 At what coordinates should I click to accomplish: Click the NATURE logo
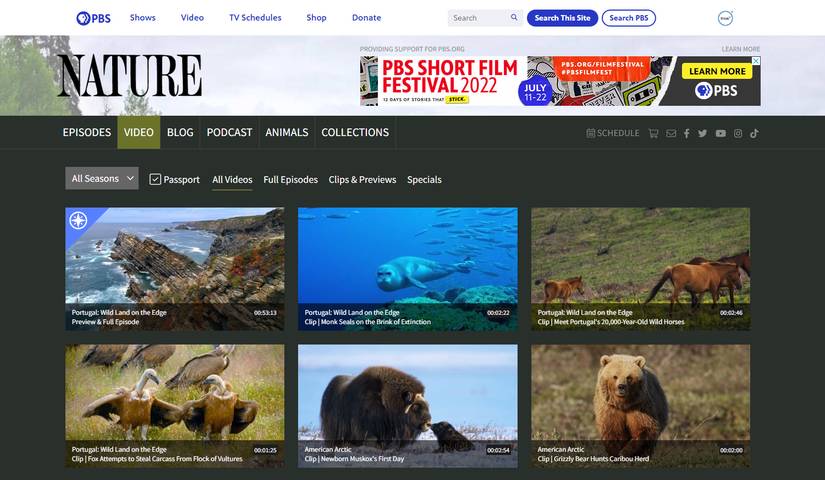click(129, 76)
